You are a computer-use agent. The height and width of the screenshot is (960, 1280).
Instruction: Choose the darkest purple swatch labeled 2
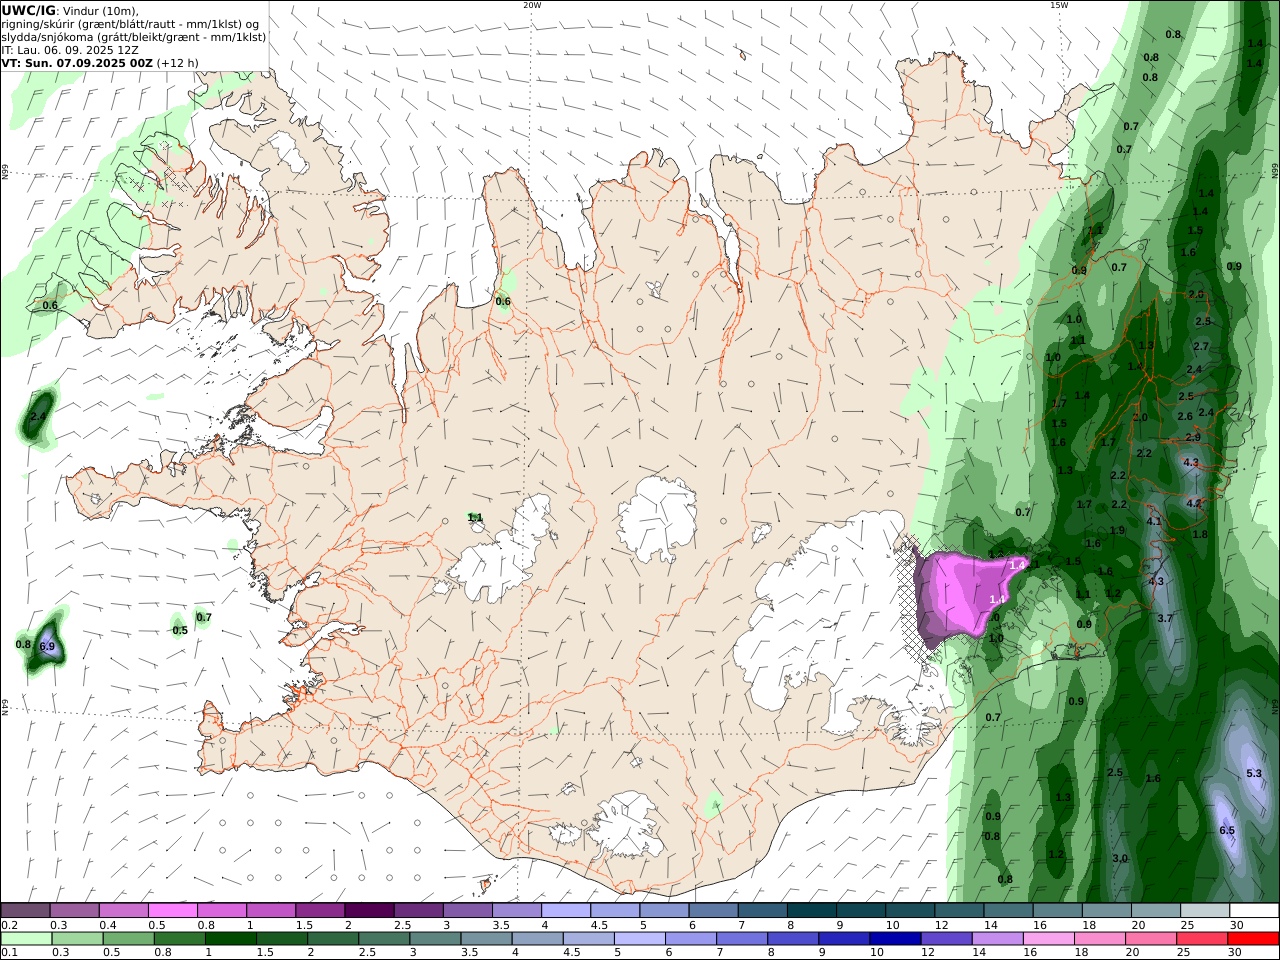[x=369, y=911]
